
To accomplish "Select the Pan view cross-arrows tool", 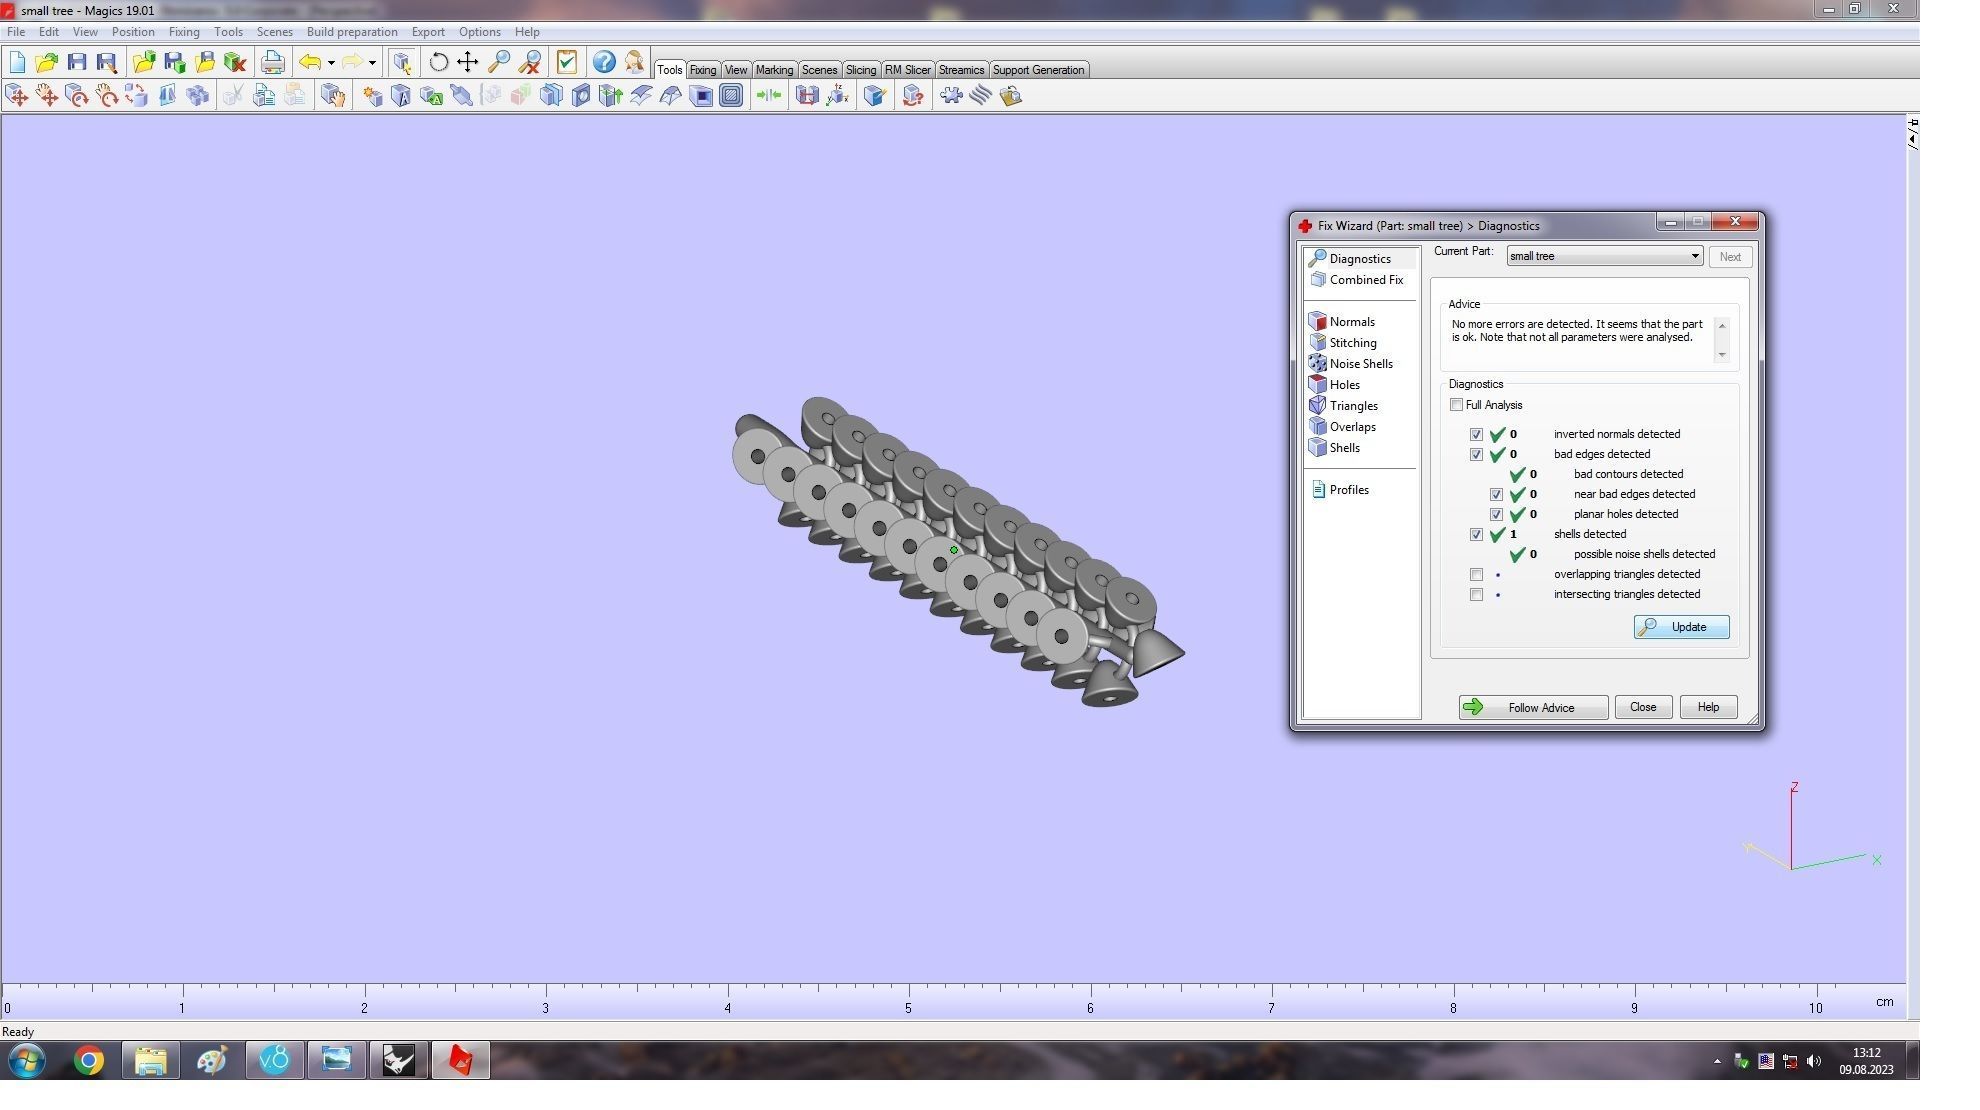I will point(468,62).
